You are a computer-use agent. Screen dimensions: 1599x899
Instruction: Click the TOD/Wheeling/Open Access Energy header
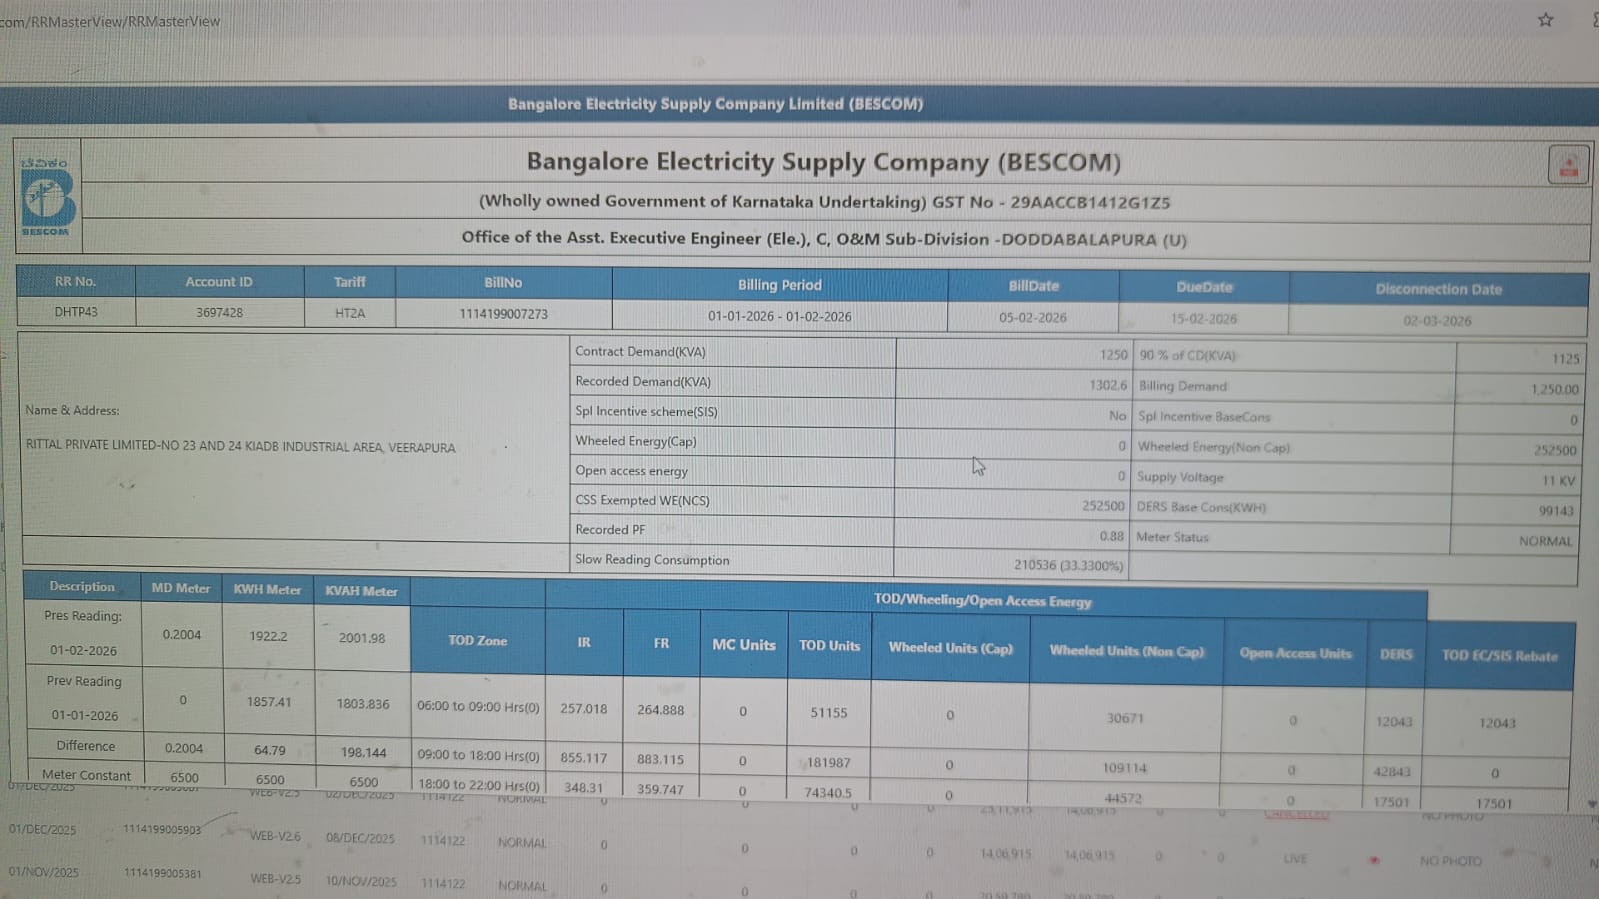click(983, 601)
